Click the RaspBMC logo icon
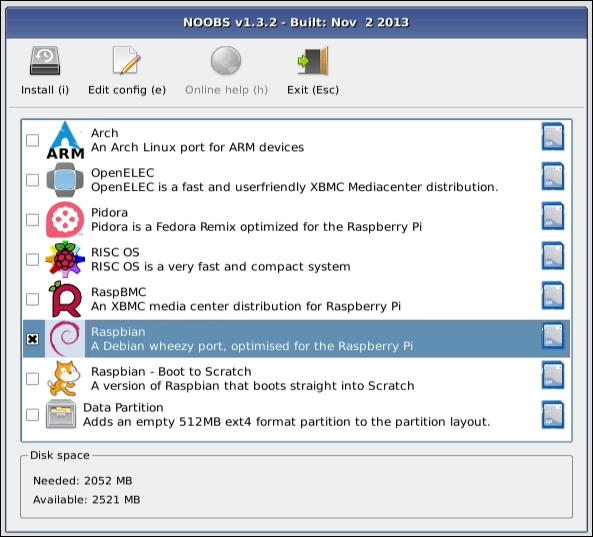Image resolution: width=593 pixels, height=537 pixels. click(65, 299)
